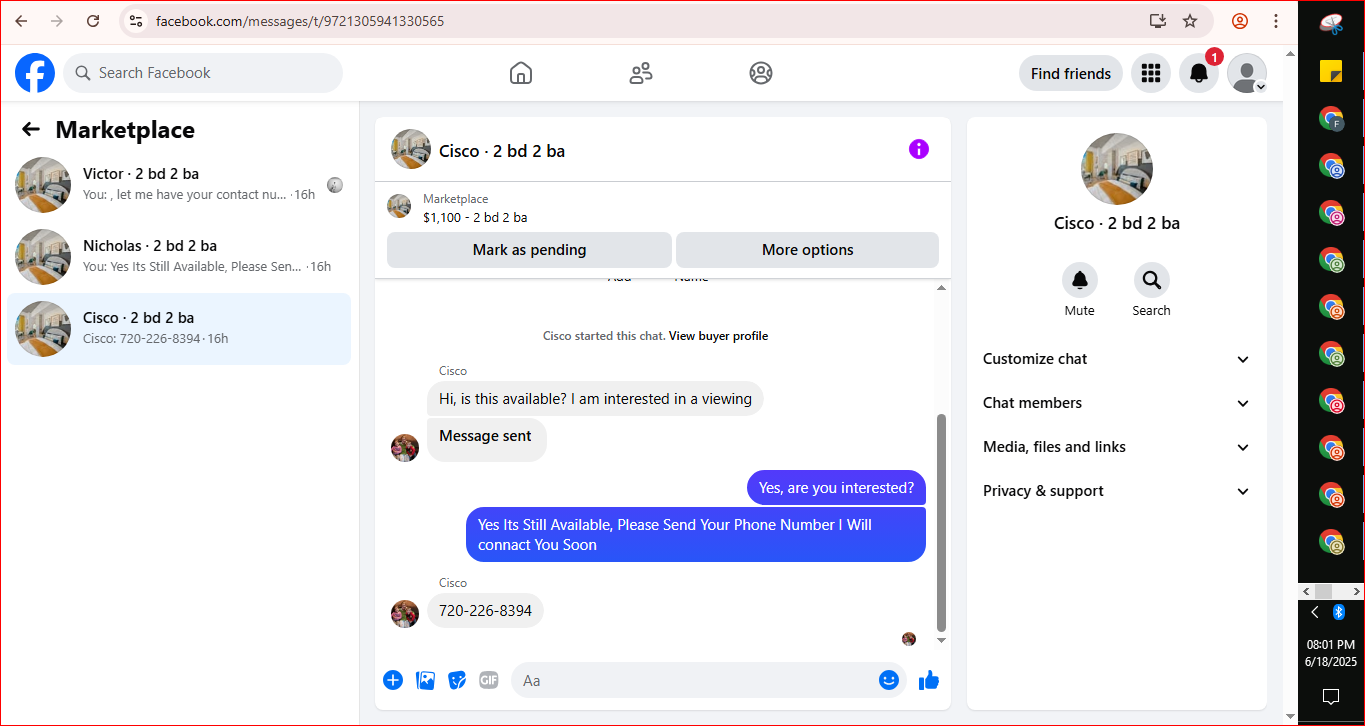This screenshot has width=1365, height=726.
Task: Open the Friends icon in top navigation
Action: pyautogui.click(x=641, y=73)
